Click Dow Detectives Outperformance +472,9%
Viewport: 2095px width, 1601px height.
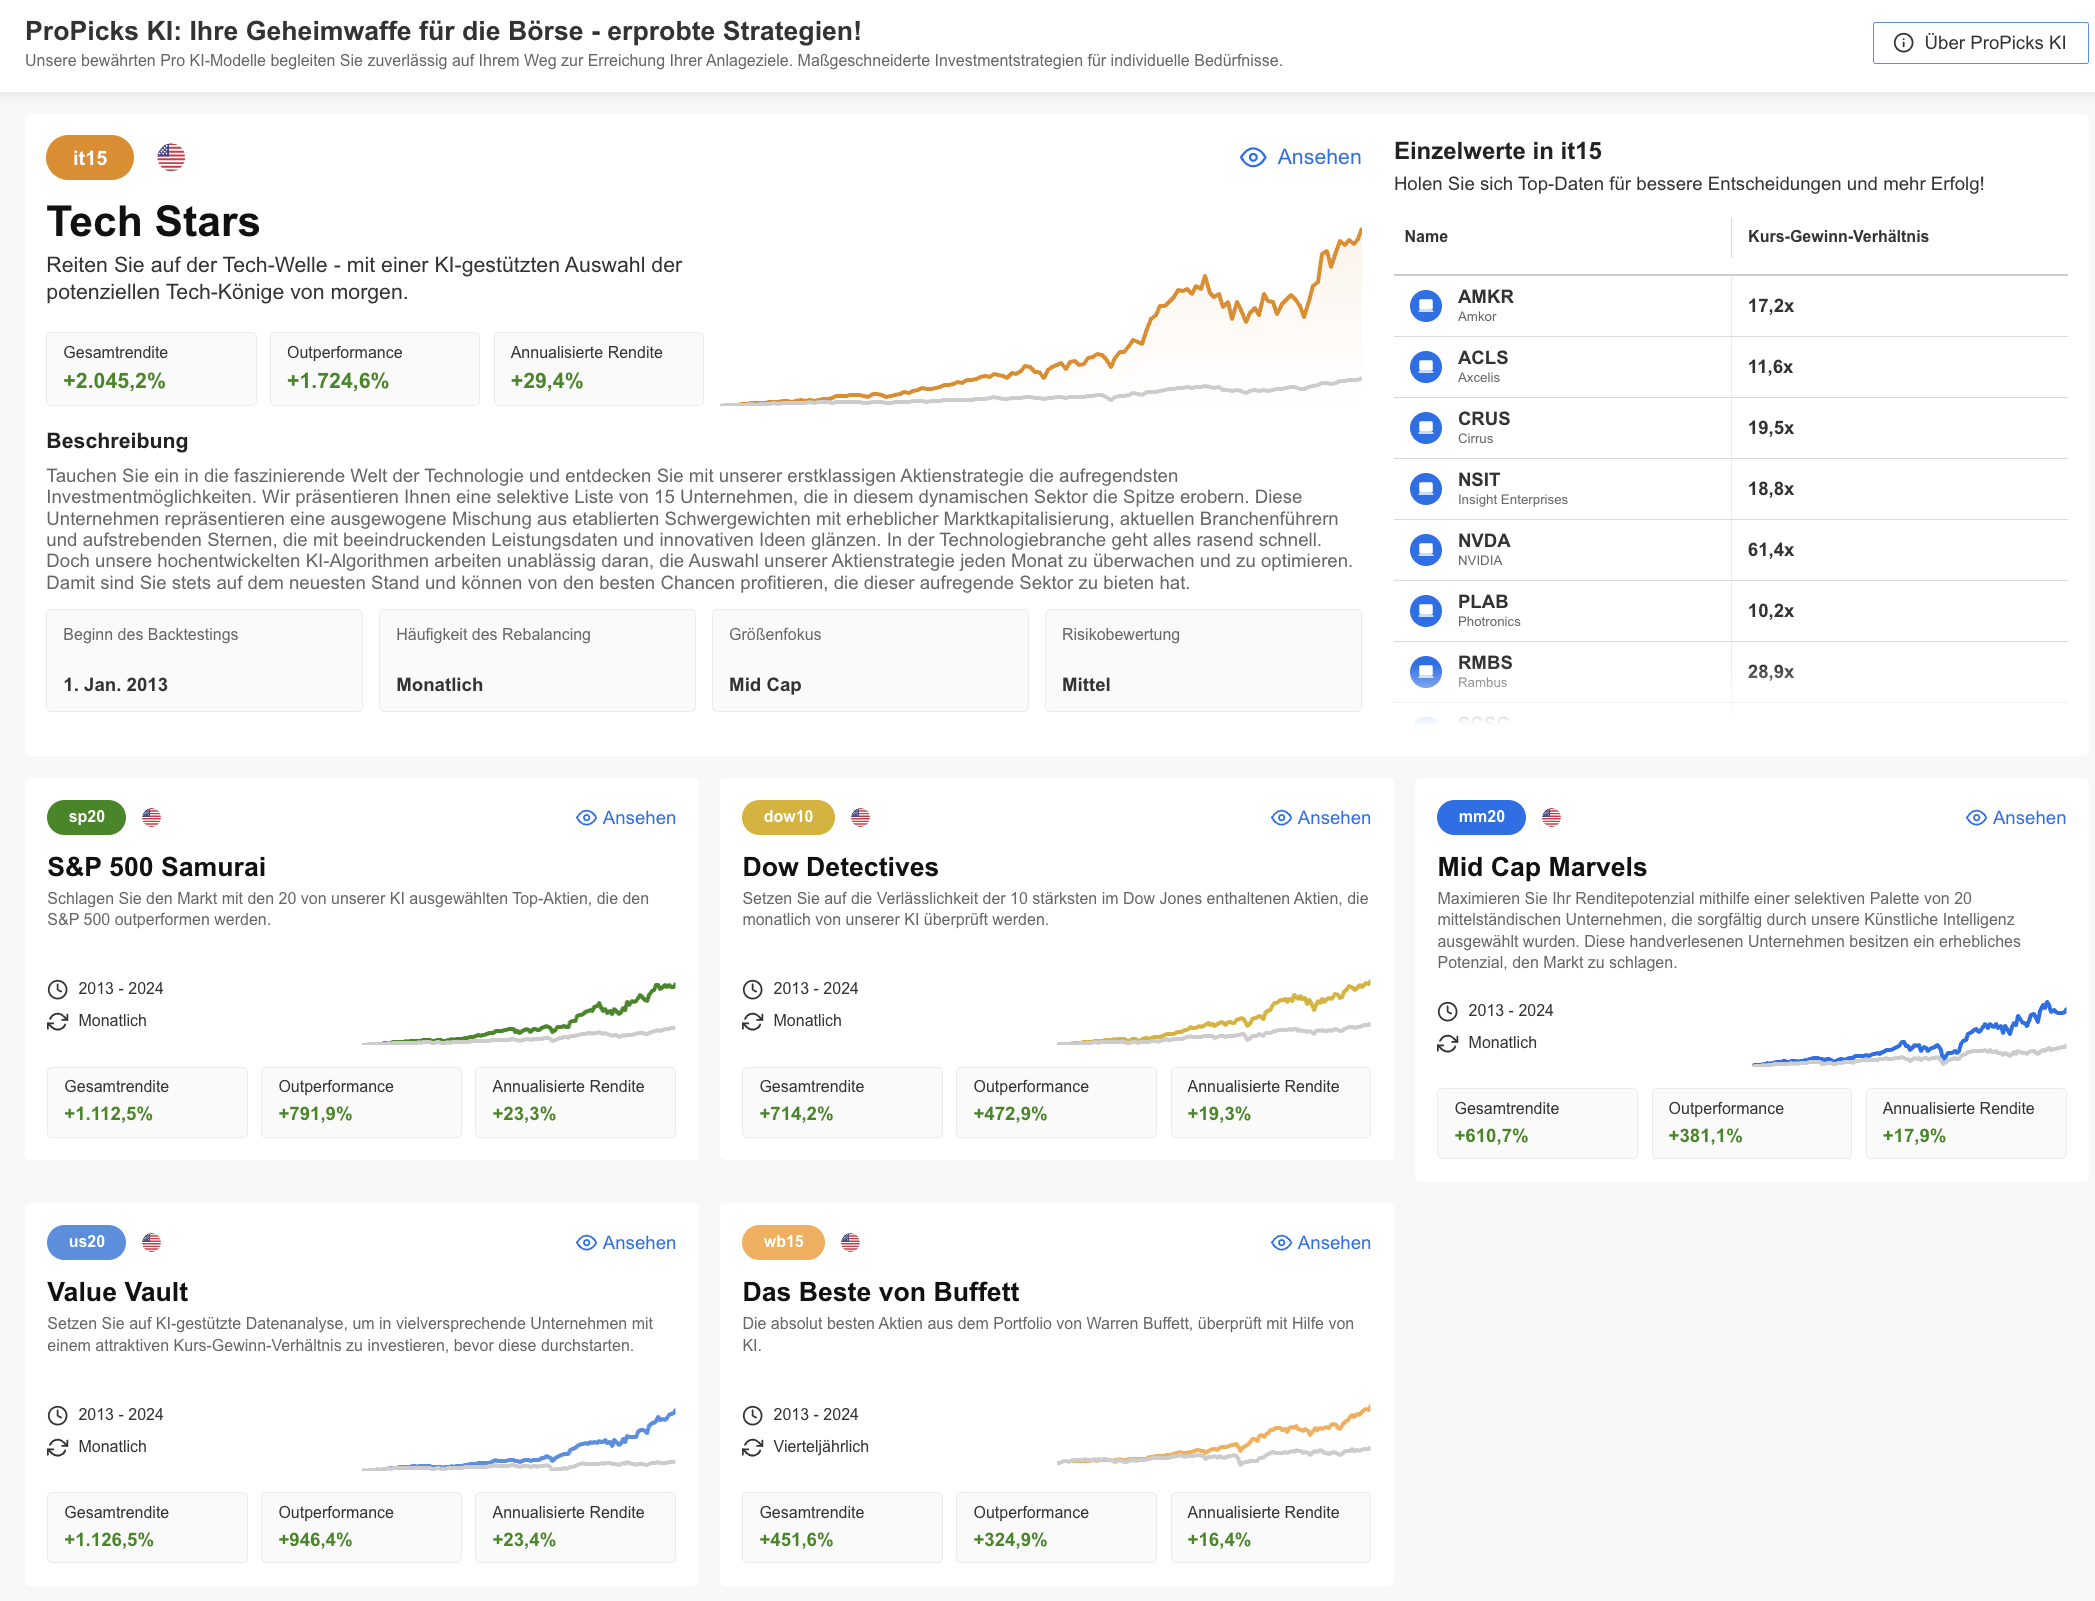(1056, 1102)
